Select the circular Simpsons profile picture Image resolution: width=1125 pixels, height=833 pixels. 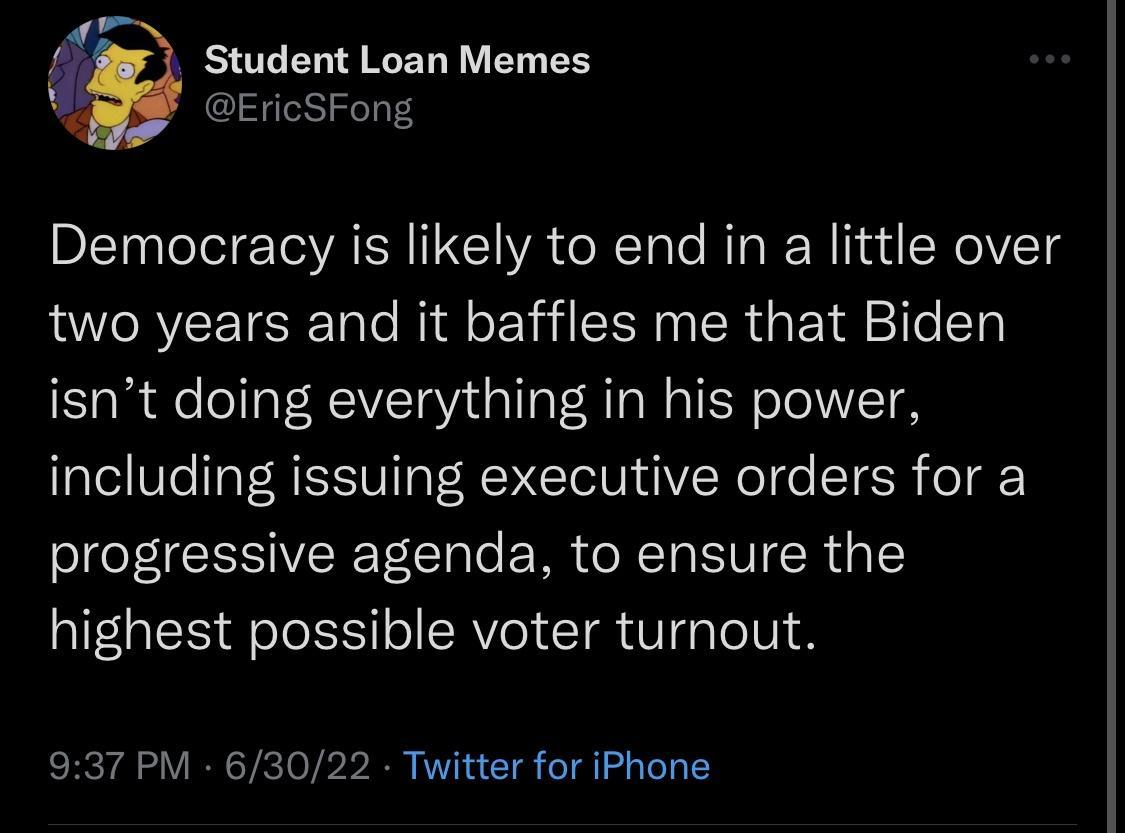[115, 82]
